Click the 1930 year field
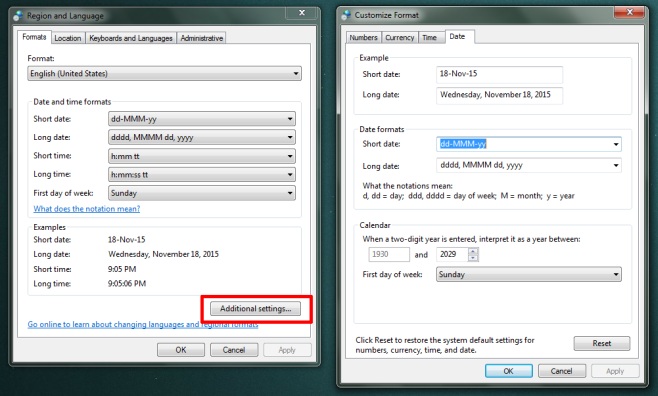 pyautogui.click(x=389, y=254)
